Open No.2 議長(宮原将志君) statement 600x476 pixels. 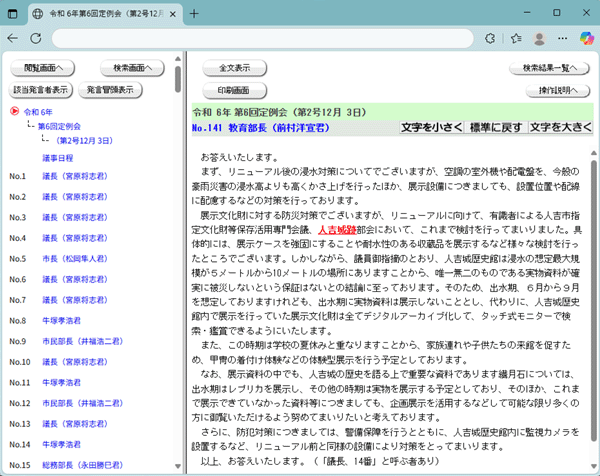(75, 197)
